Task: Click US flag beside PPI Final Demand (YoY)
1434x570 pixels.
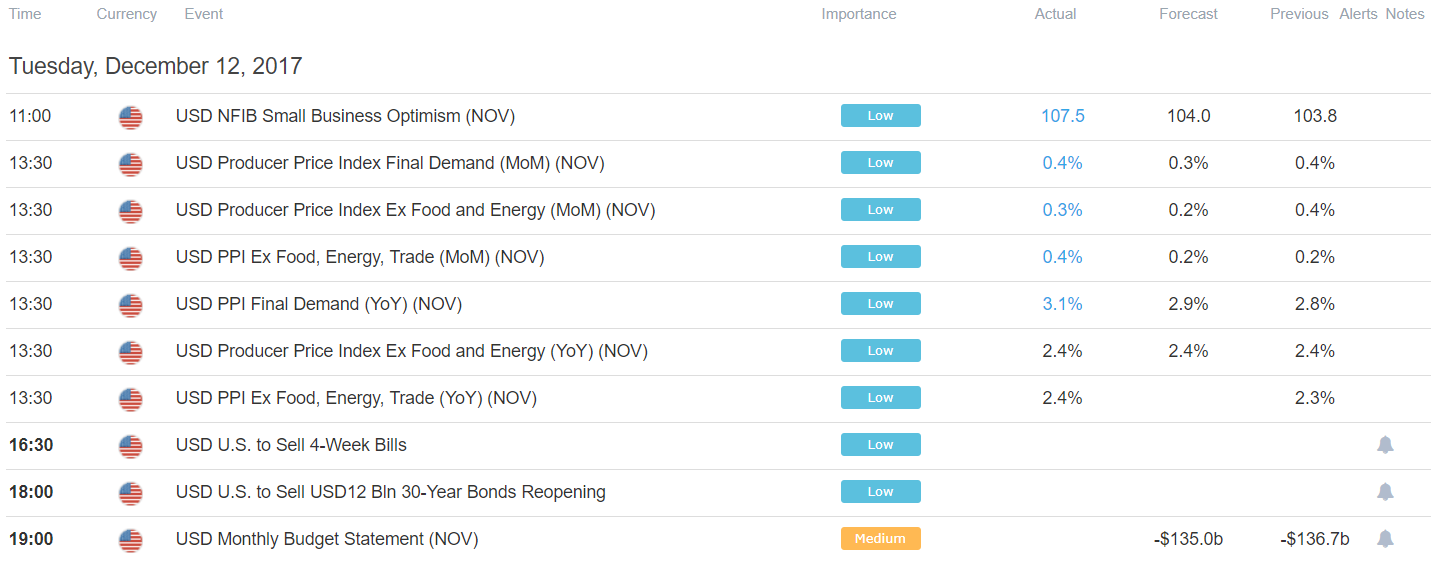Action: [130, 305]
